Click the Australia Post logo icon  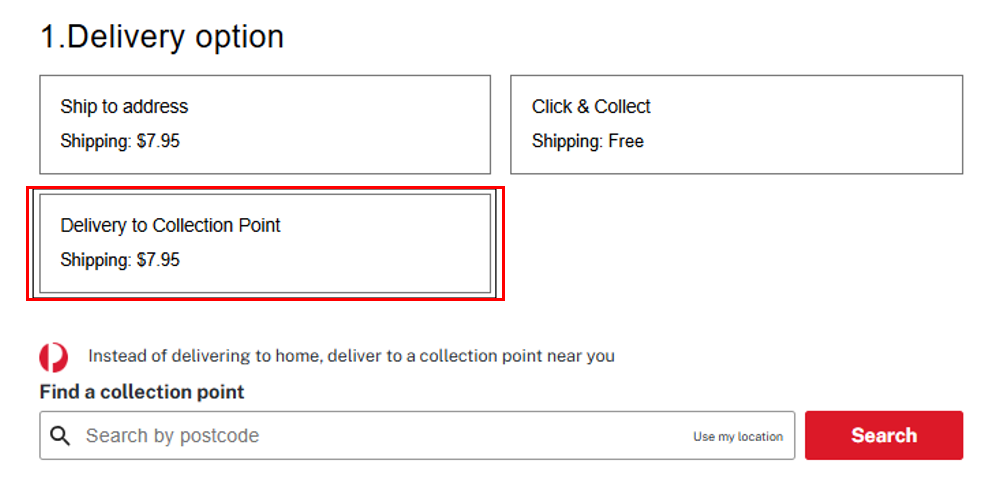point(54,357)
